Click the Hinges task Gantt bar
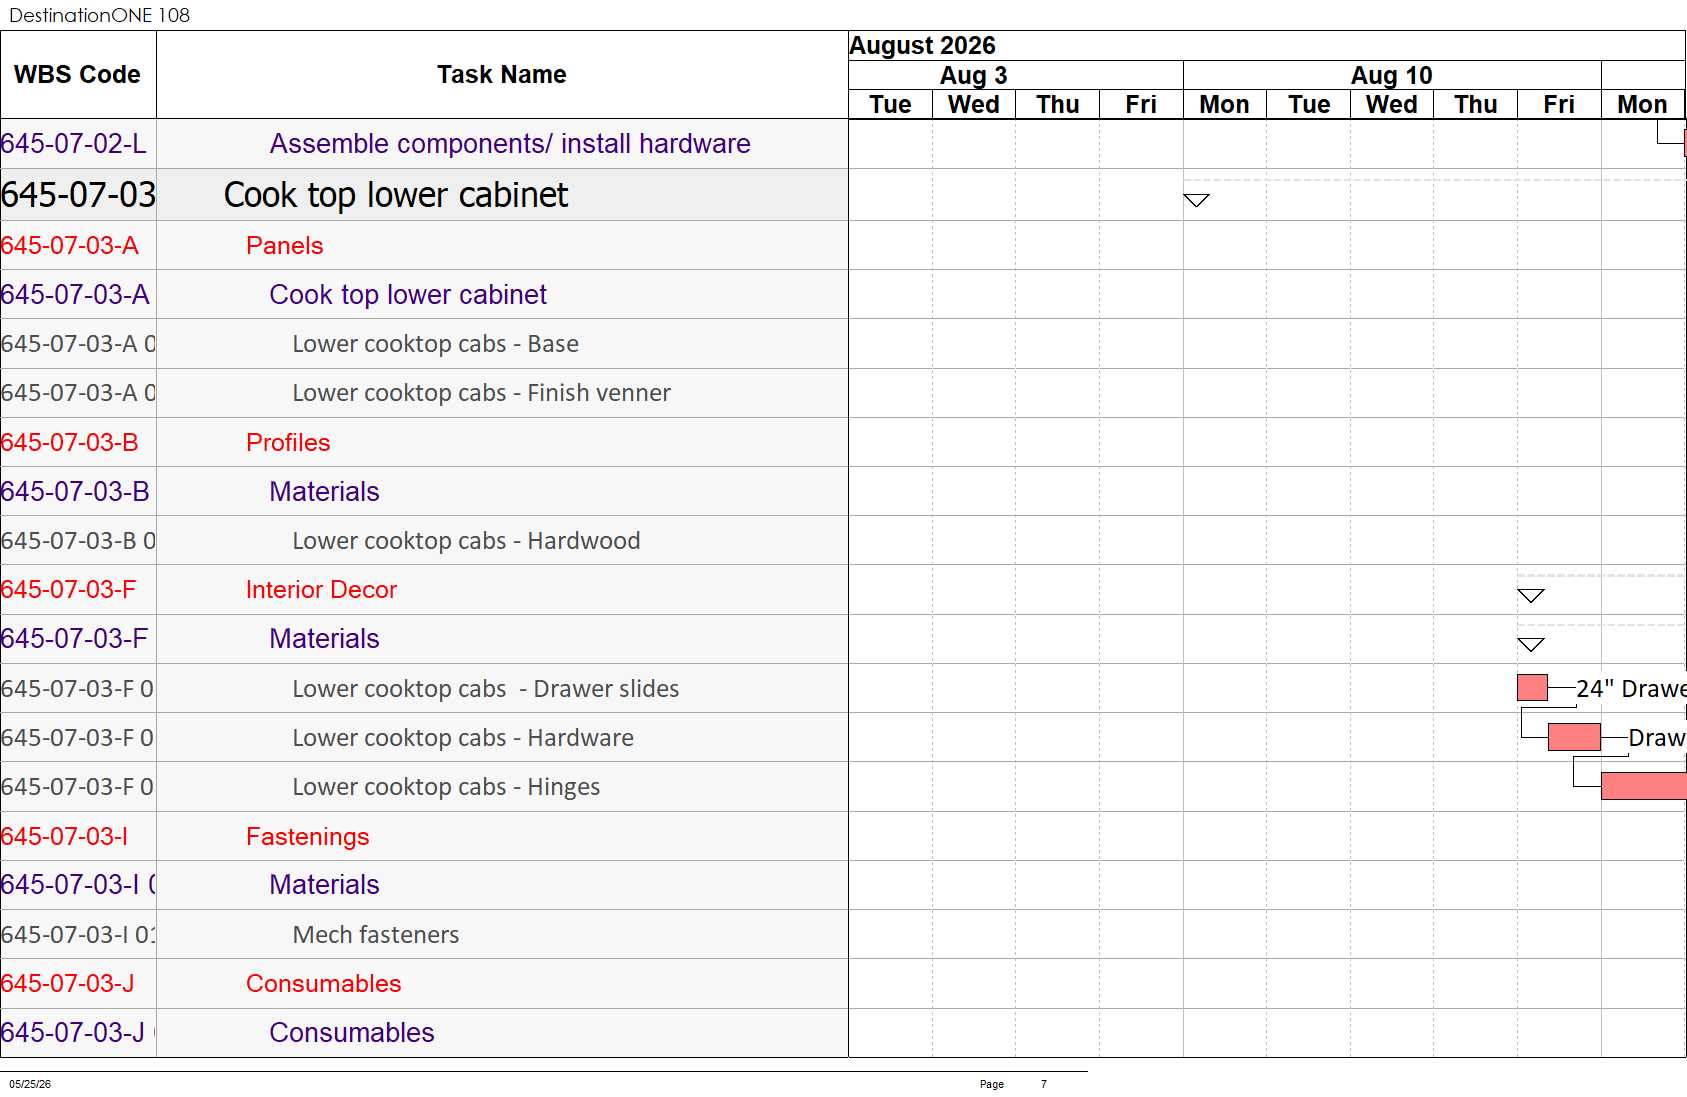Viewport: 1687px width, 1097px height. tap(1643, 787)
